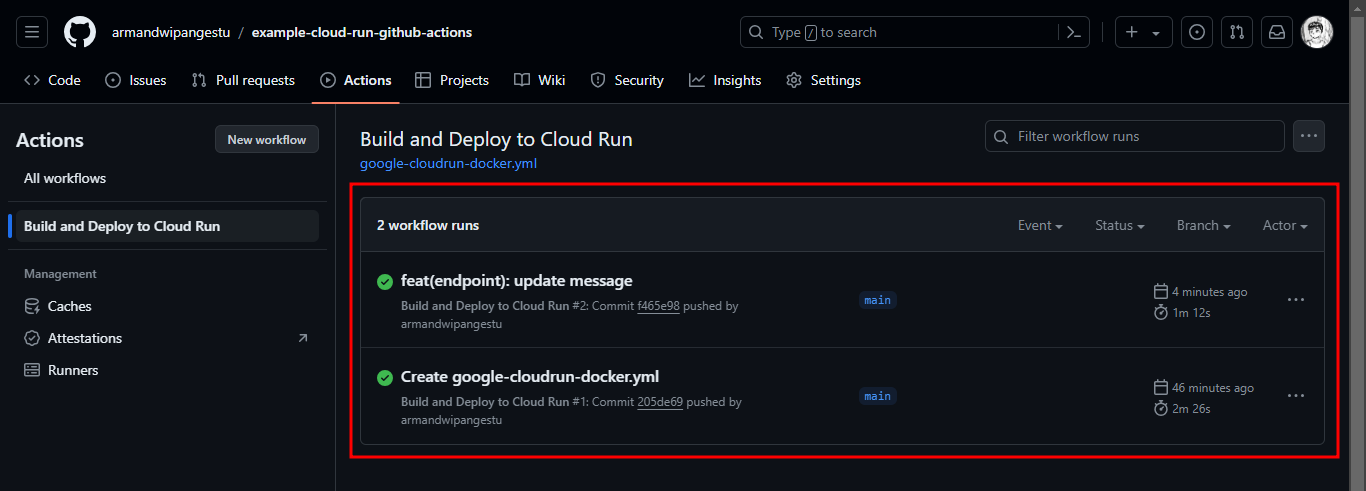This screenshot has height=491, width=1366.
Task: Open the issues icon in top header
Action: point(1196,32)
